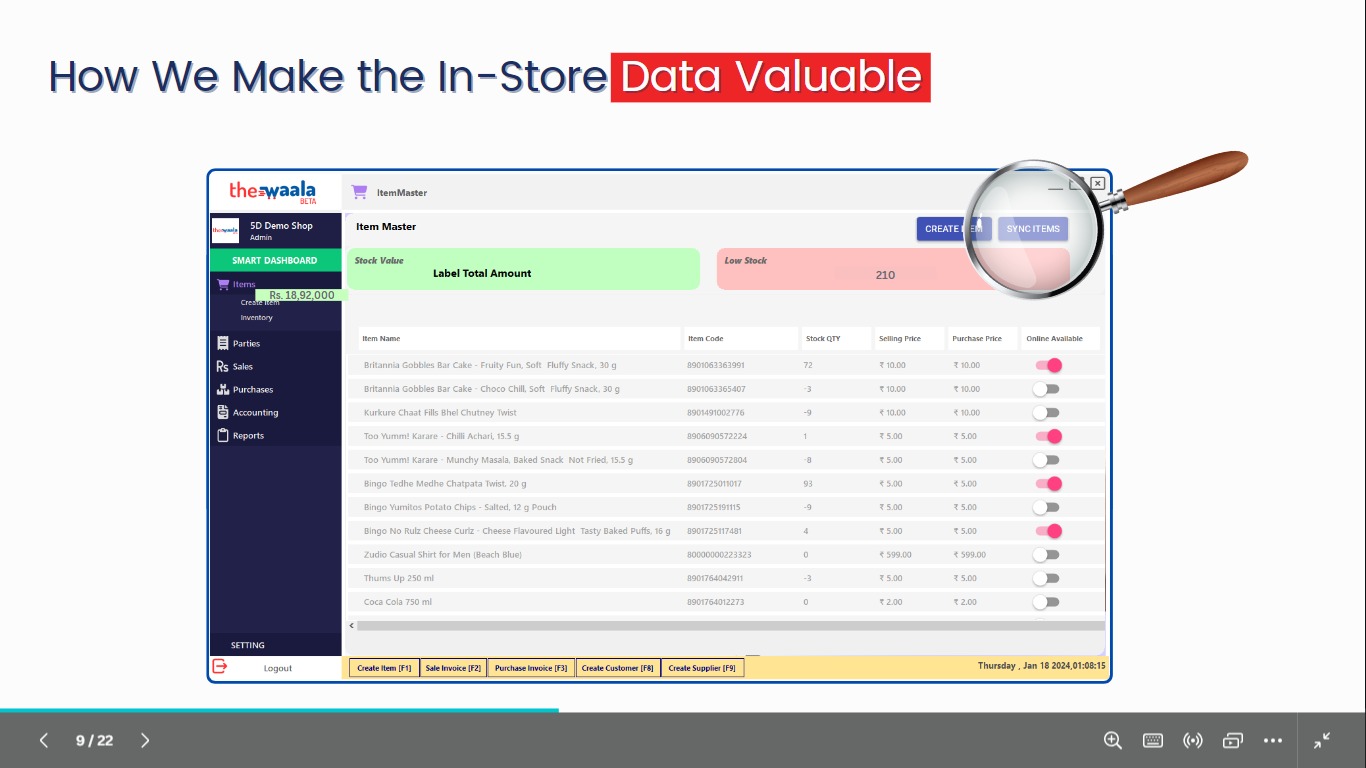This screenshot has height=768, width=1366.
Task: Click the thewaala BETA logo
Action: click(x=272, y=191)
